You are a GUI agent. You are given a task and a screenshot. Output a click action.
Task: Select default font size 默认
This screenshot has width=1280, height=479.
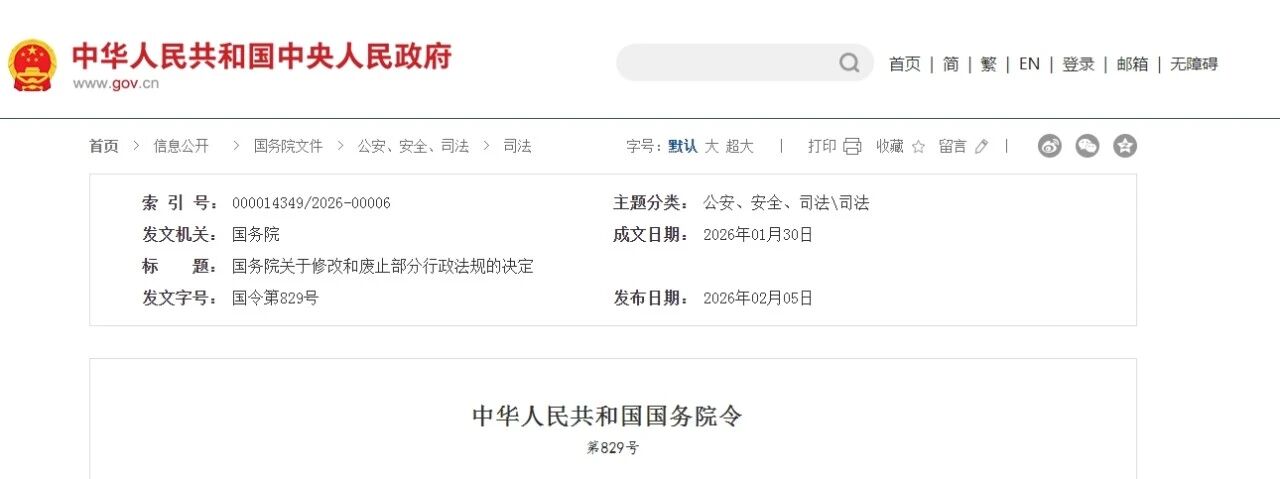click(x=683, y=146)
